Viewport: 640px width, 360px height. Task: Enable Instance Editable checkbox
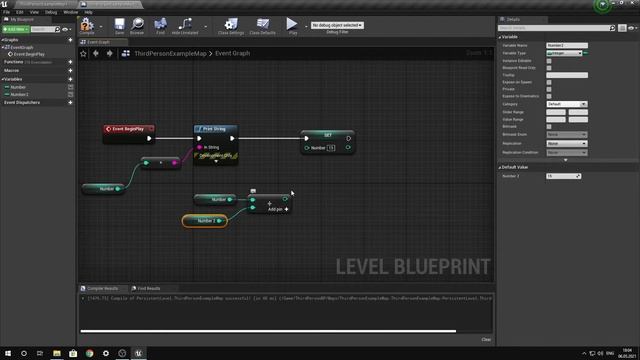pyautogui.click(x=549, y=61)
